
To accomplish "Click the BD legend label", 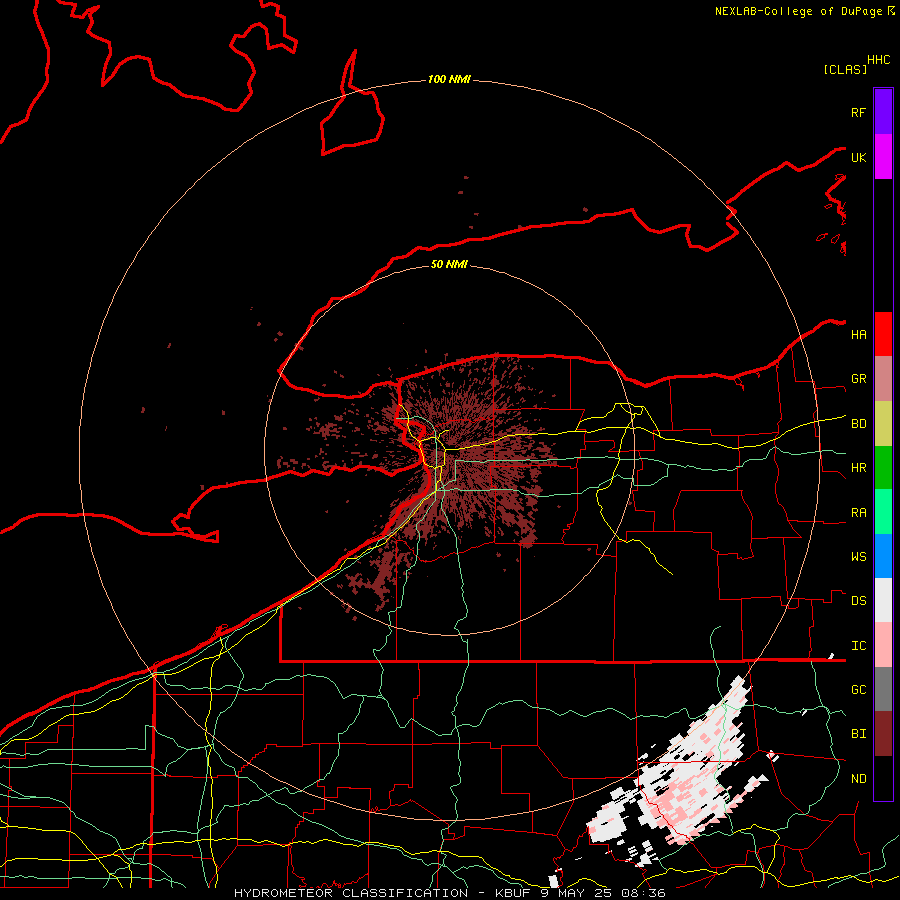I will tap(859, 424).
